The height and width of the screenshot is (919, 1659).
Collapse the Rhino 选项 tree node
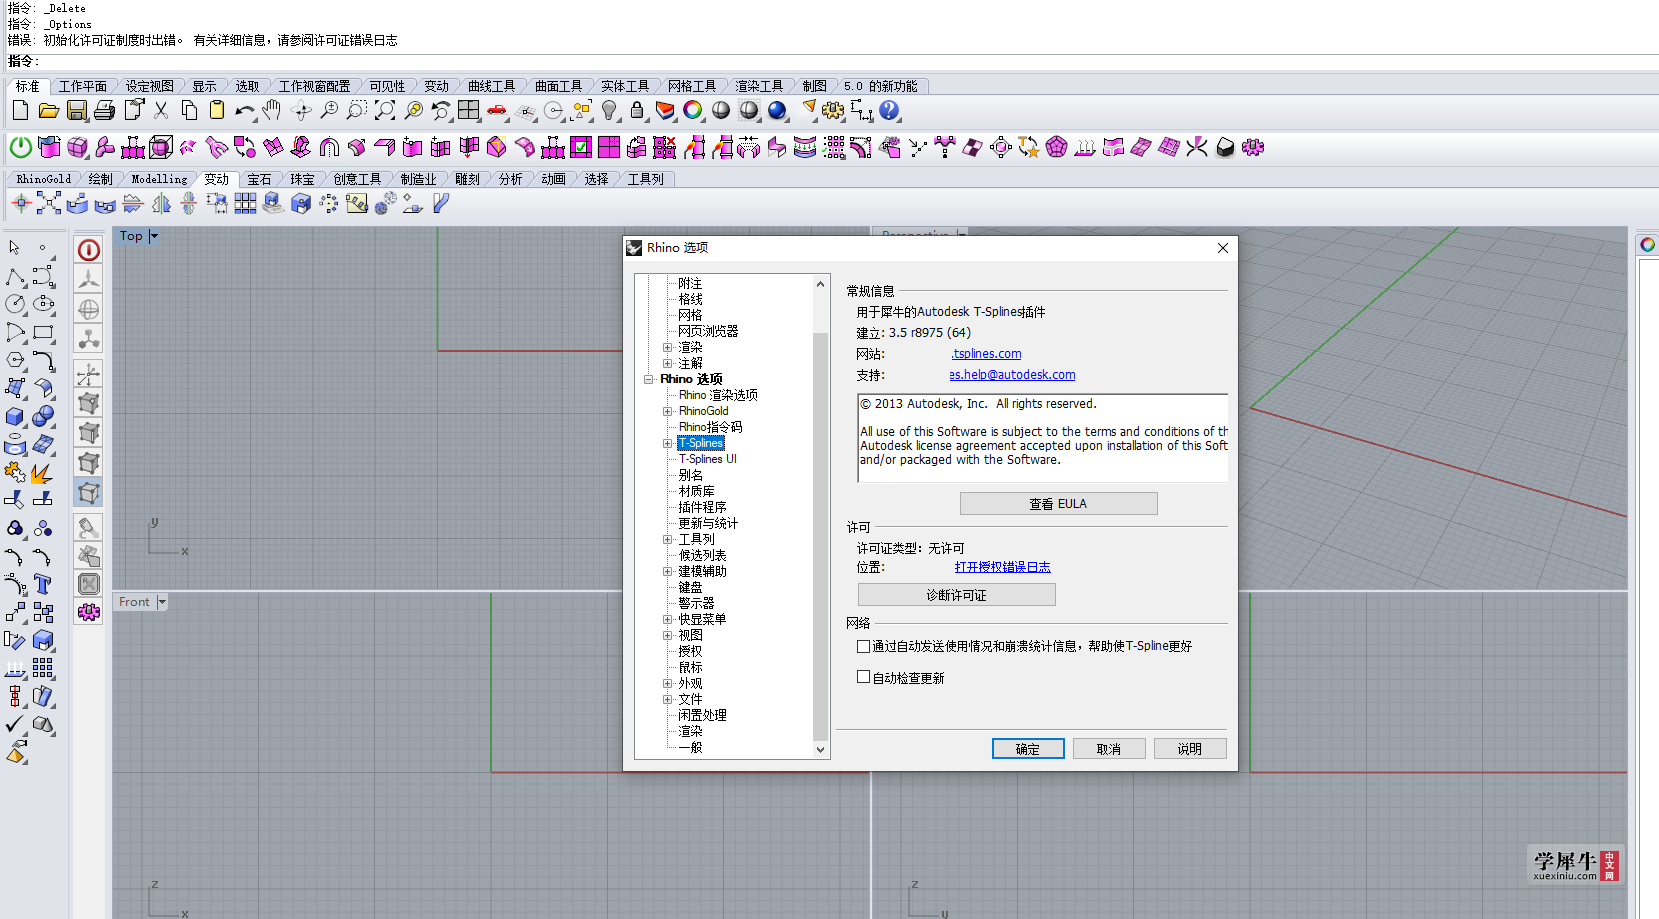649,379
